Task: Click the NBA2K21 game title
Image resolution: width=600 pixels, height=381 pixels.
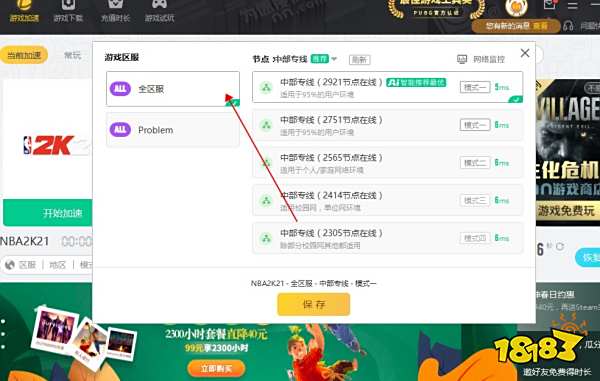Action: click(x=24, y=241)
